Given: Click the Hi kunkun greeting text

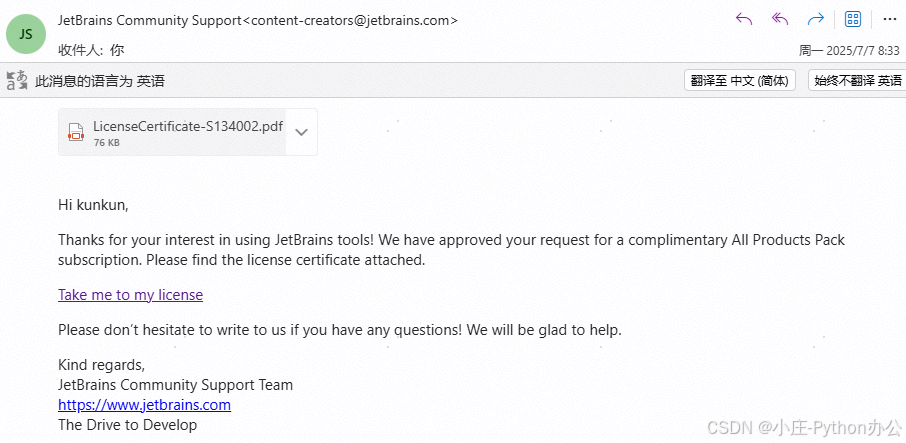Looking at the screenshot, I should 93,205.
